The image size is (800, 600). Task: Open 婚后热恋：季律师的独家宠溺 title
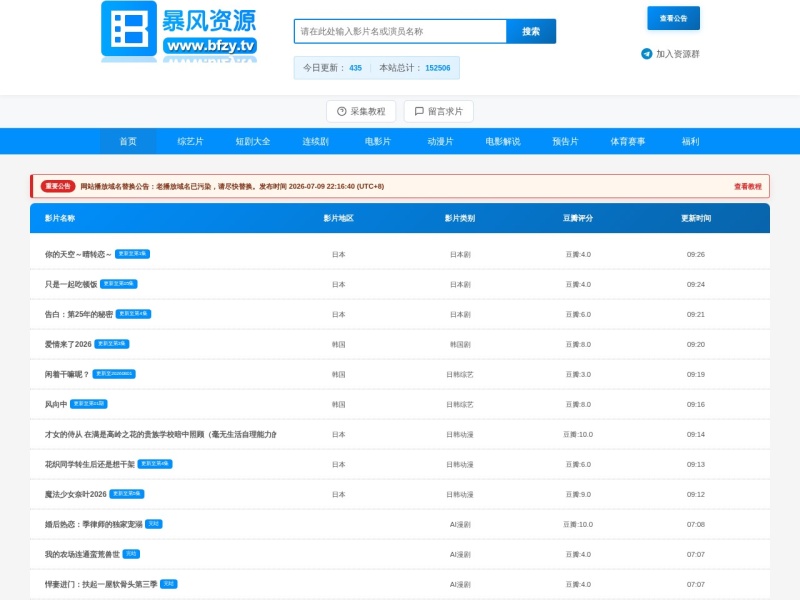coord(93,524)
